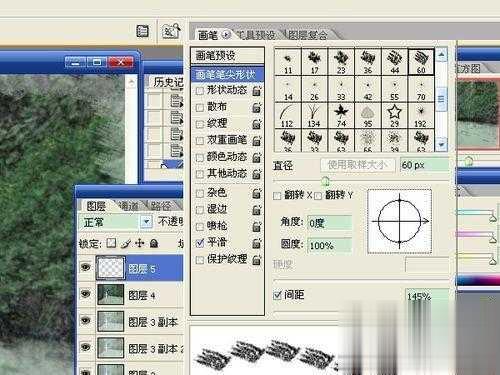Pick the 134 dune grass brush
500x375 pixels.
pyautogui.click(x=314, y=116)
